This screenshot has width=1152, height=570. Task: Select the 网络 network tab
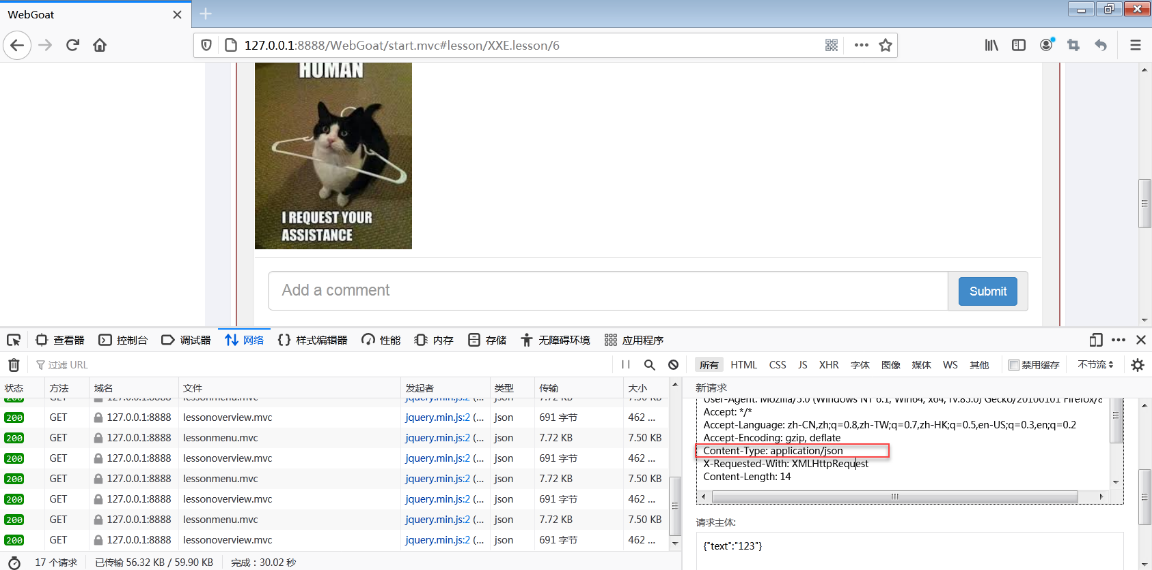tap(244, 340)
